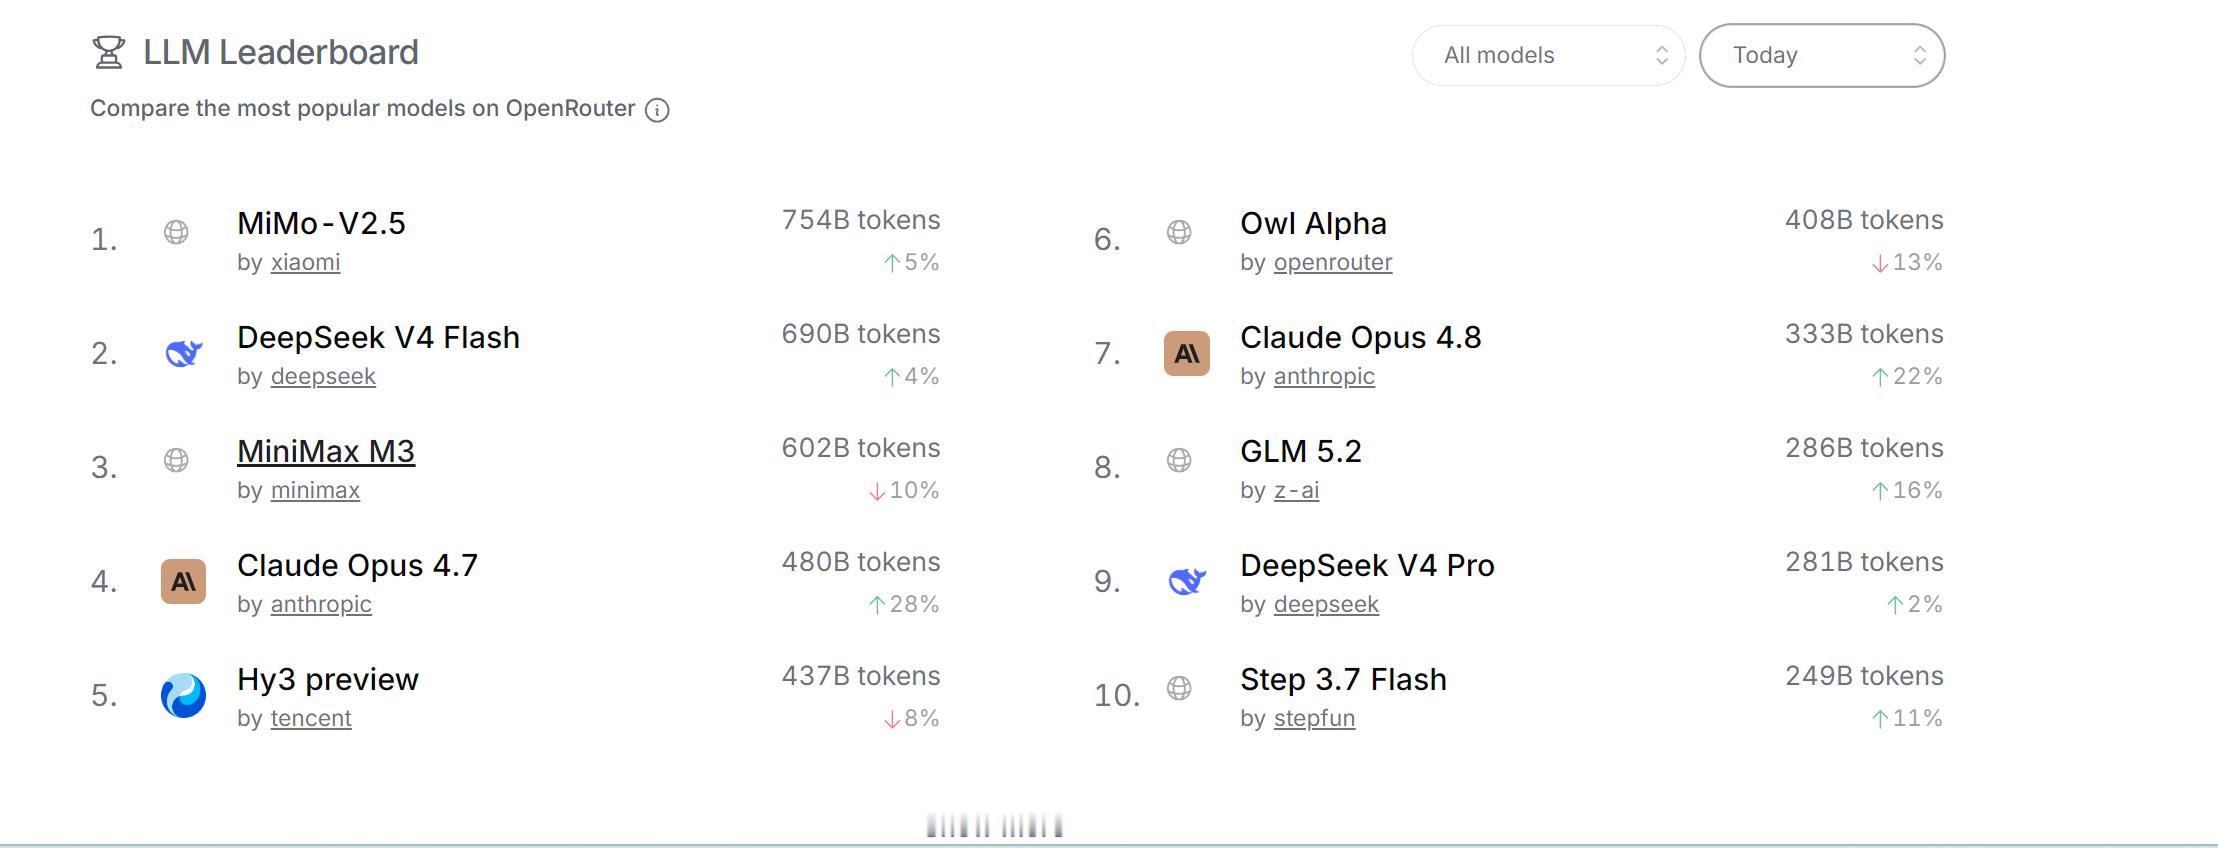The height and width of the screenshot is (848, 2218).
Task: Open the Claude Opus 4.7 model page
Action: coord(357,565)
